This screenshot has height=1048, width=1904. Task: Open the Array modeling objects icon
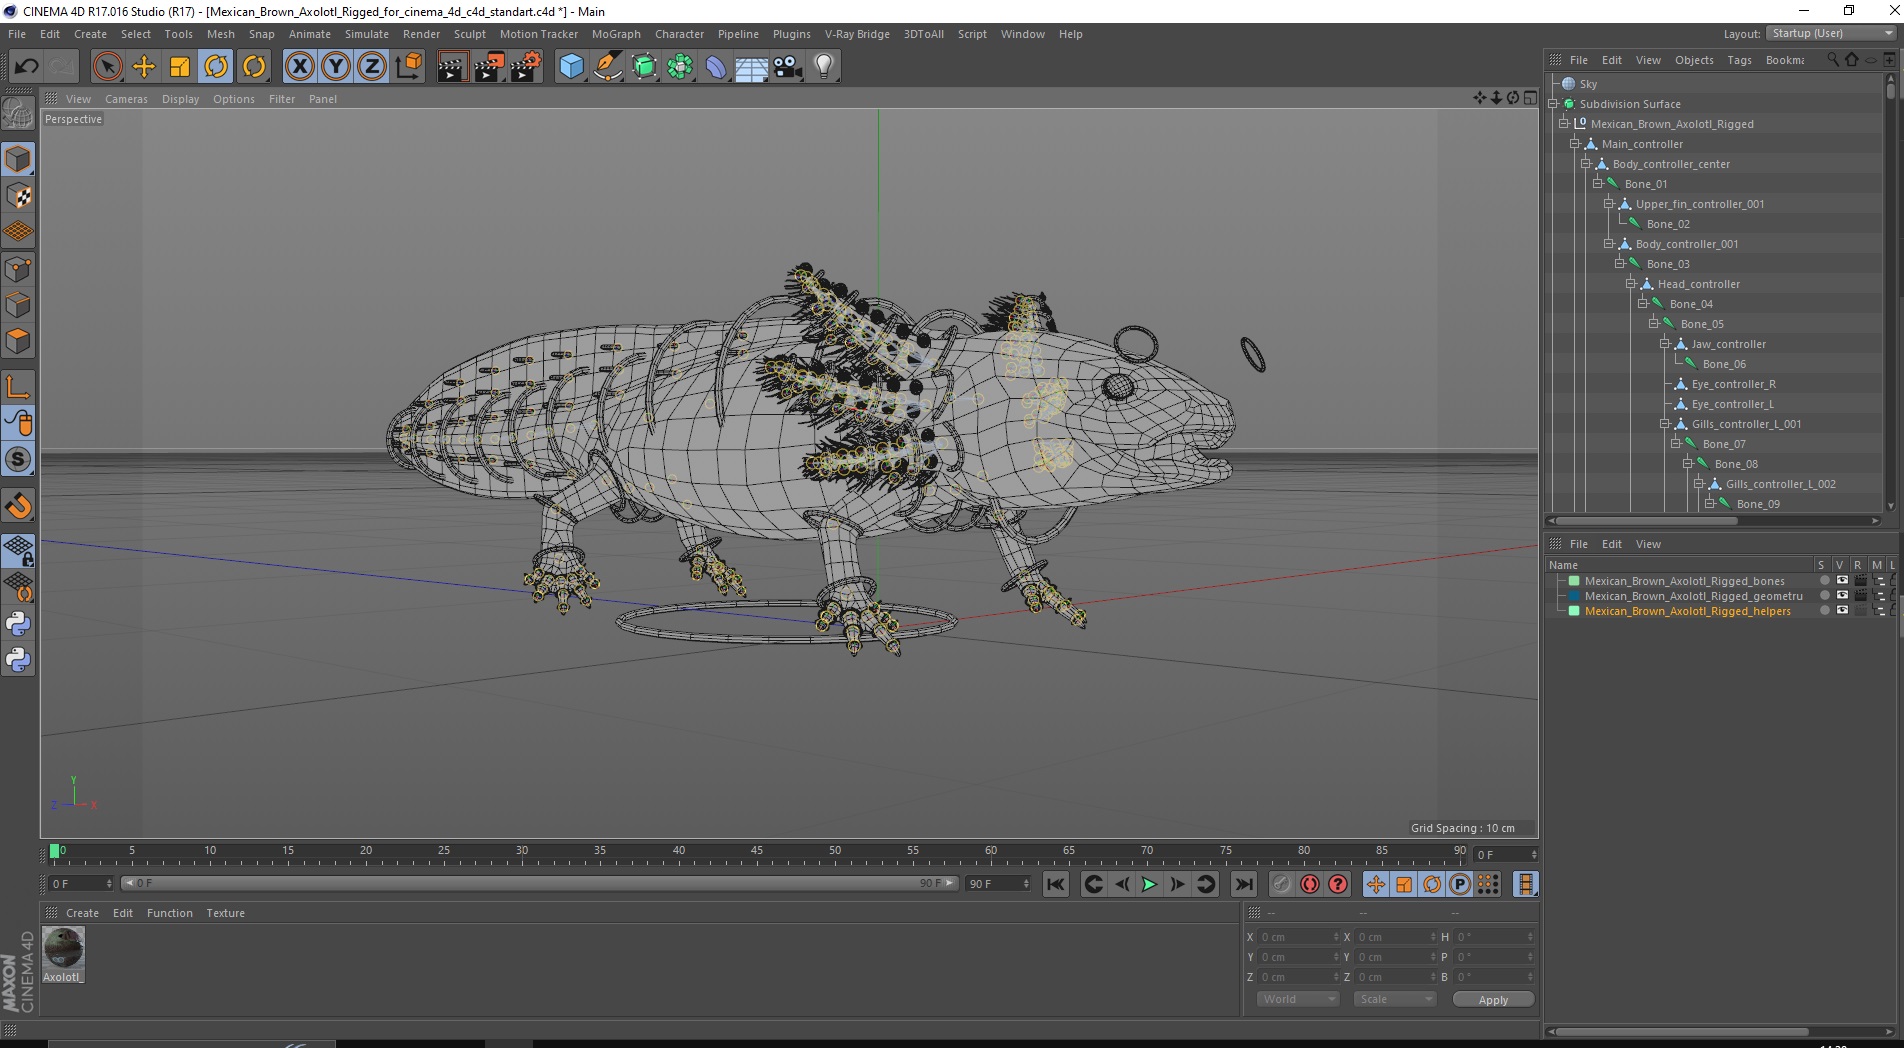click(x=680, y=67)
